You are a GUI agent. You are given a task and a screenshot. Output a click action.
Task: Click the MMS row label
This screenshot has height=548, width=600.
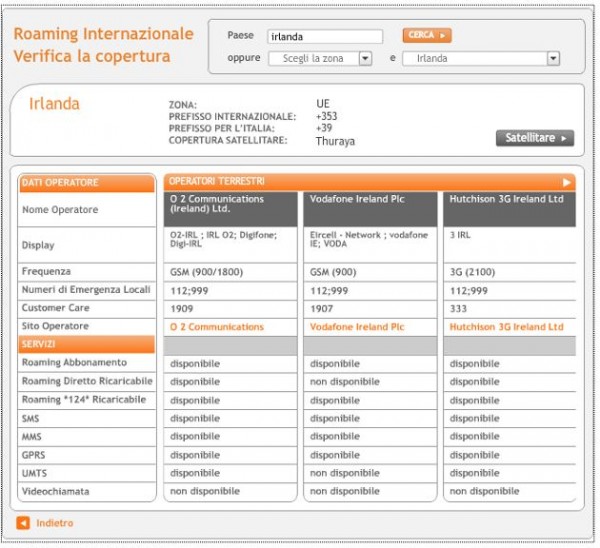pos(32,437)
